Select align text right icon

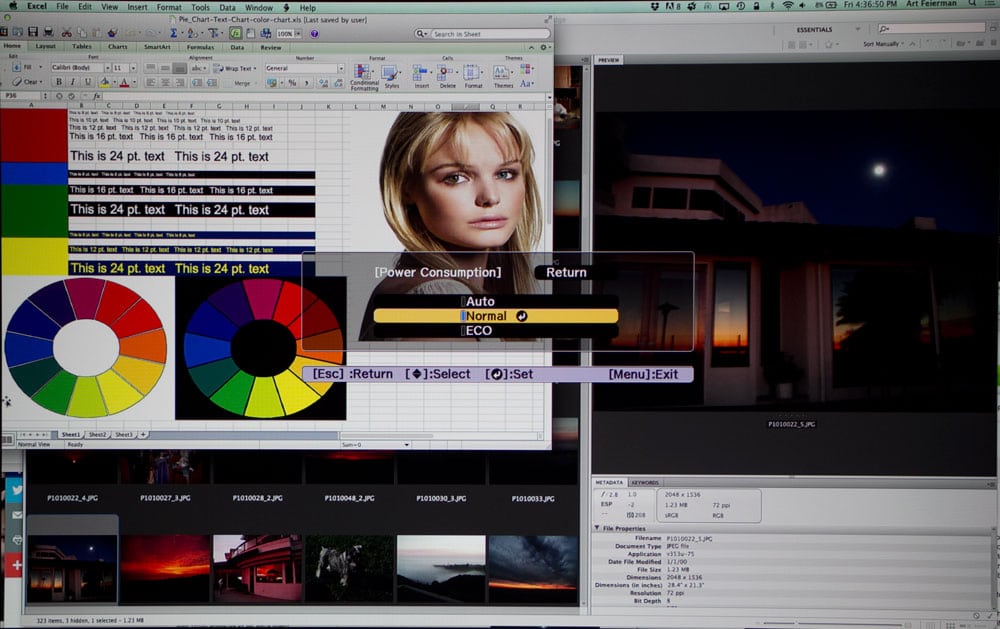180,82
